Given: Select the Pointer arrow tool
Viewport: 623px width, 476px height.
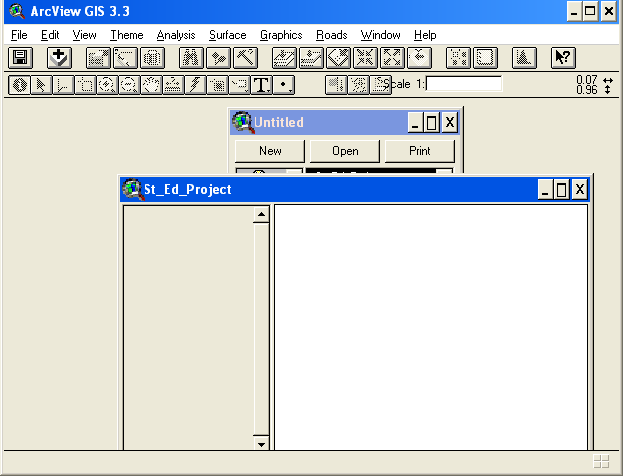Looking at the screenshot, I should click(x=41, y=85).
